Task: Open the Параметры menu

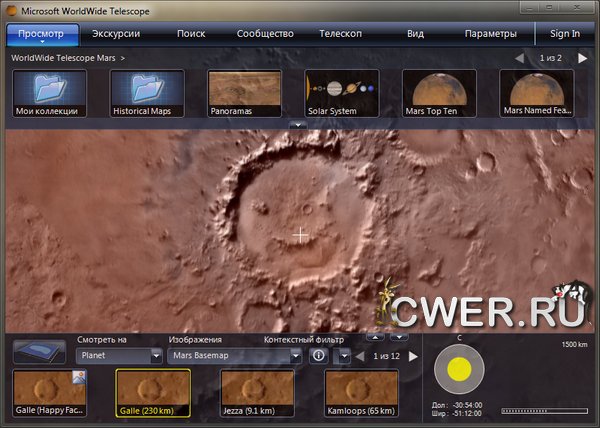Action: pyautogui.click(x=490, y=34)
